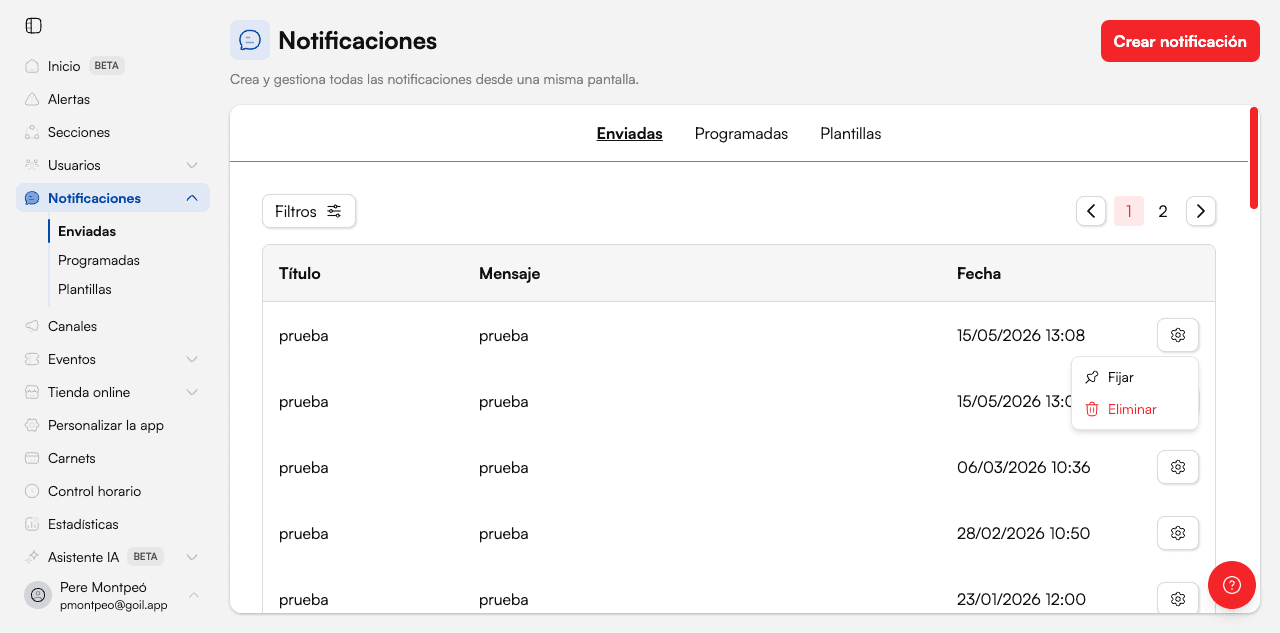
Task: Toggle the sidebar collapse icon
Action: tap(34, 25)
